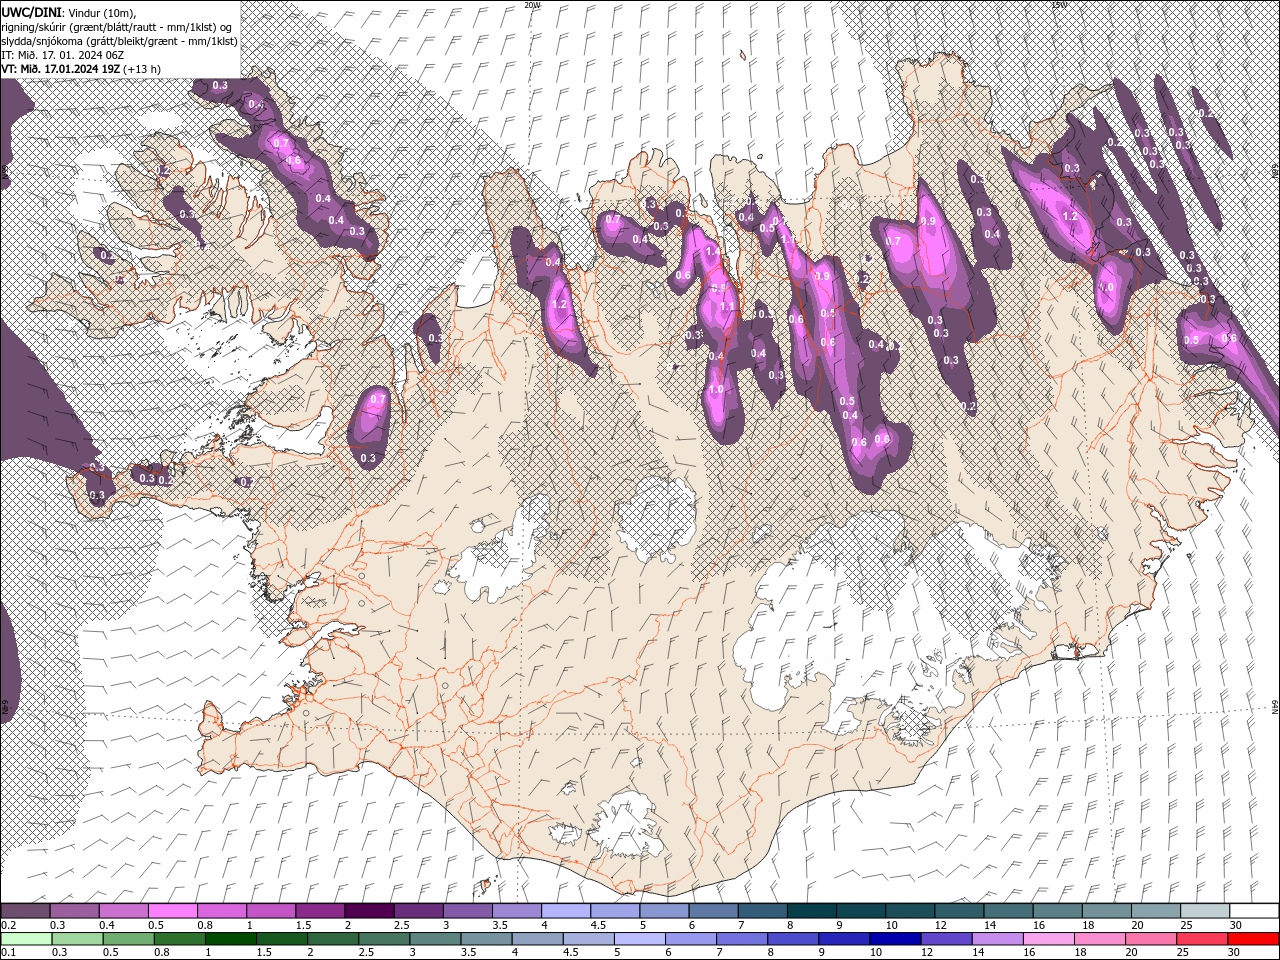Pick the bright pink 0.5 swatch in the snow scale
The image size is (1280, 960).
click(x=172, y=911)
